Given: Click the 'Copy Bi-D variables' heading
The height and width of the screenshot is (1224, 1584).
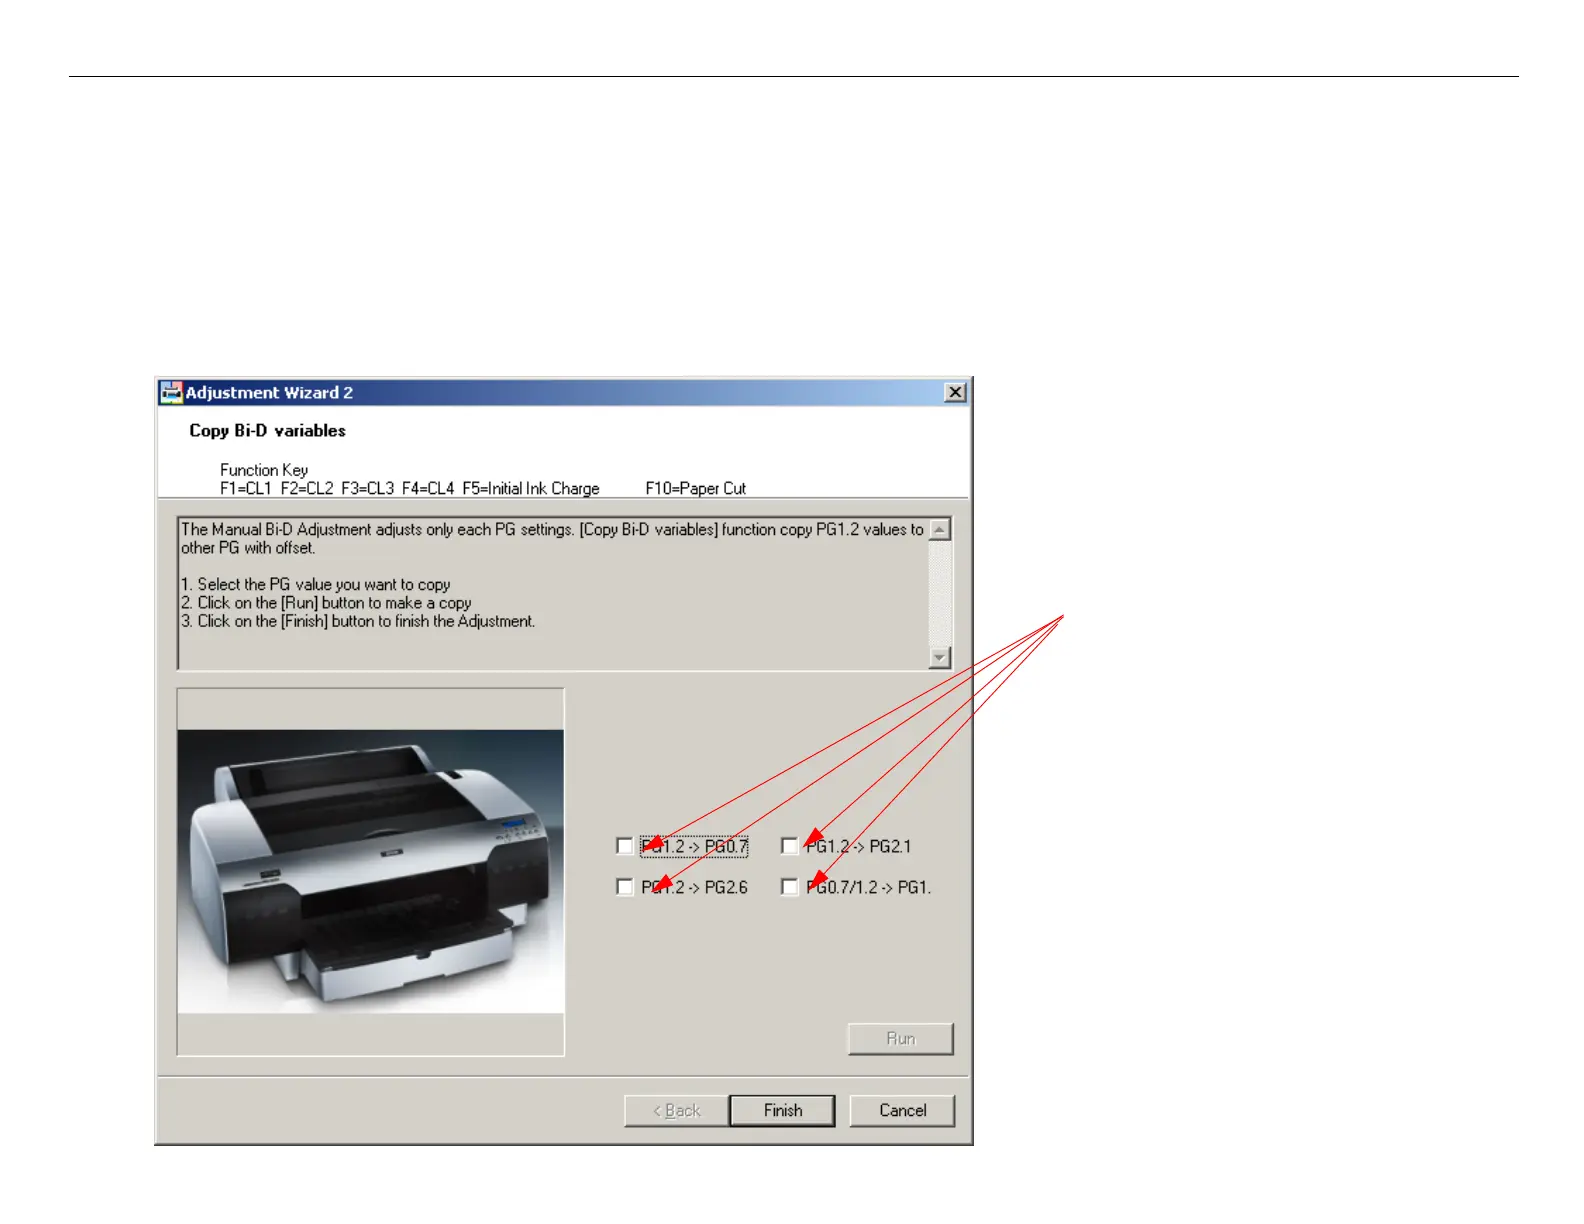Looking at the screenshot, I should [x=267, y=431].
